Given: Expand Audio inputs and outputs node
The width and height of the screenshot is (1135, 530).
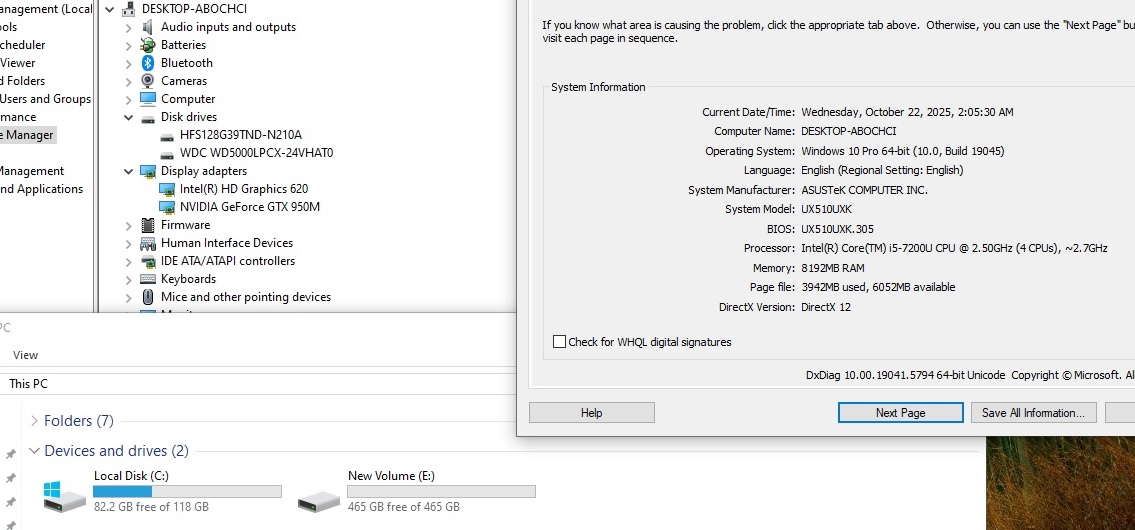Looking at the screenshot, I should pos(129,27).
